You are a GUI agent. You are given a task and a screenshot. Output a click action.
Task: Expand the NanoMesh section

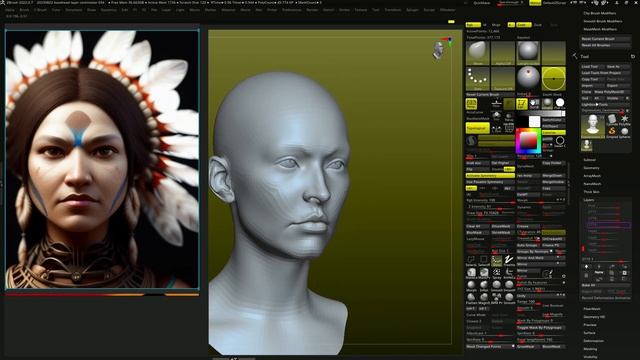click(592, 184)
